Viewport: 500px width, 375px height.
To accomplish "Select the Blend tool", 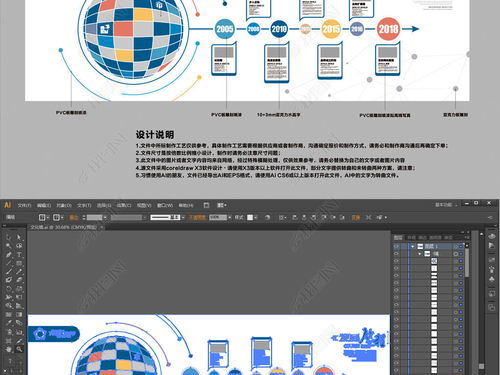I will 19,323.
